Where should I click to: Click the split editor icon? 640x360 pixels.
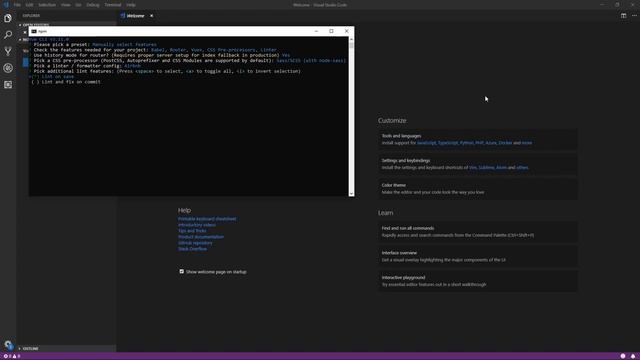pyautogui.click(x=623, y=16)
